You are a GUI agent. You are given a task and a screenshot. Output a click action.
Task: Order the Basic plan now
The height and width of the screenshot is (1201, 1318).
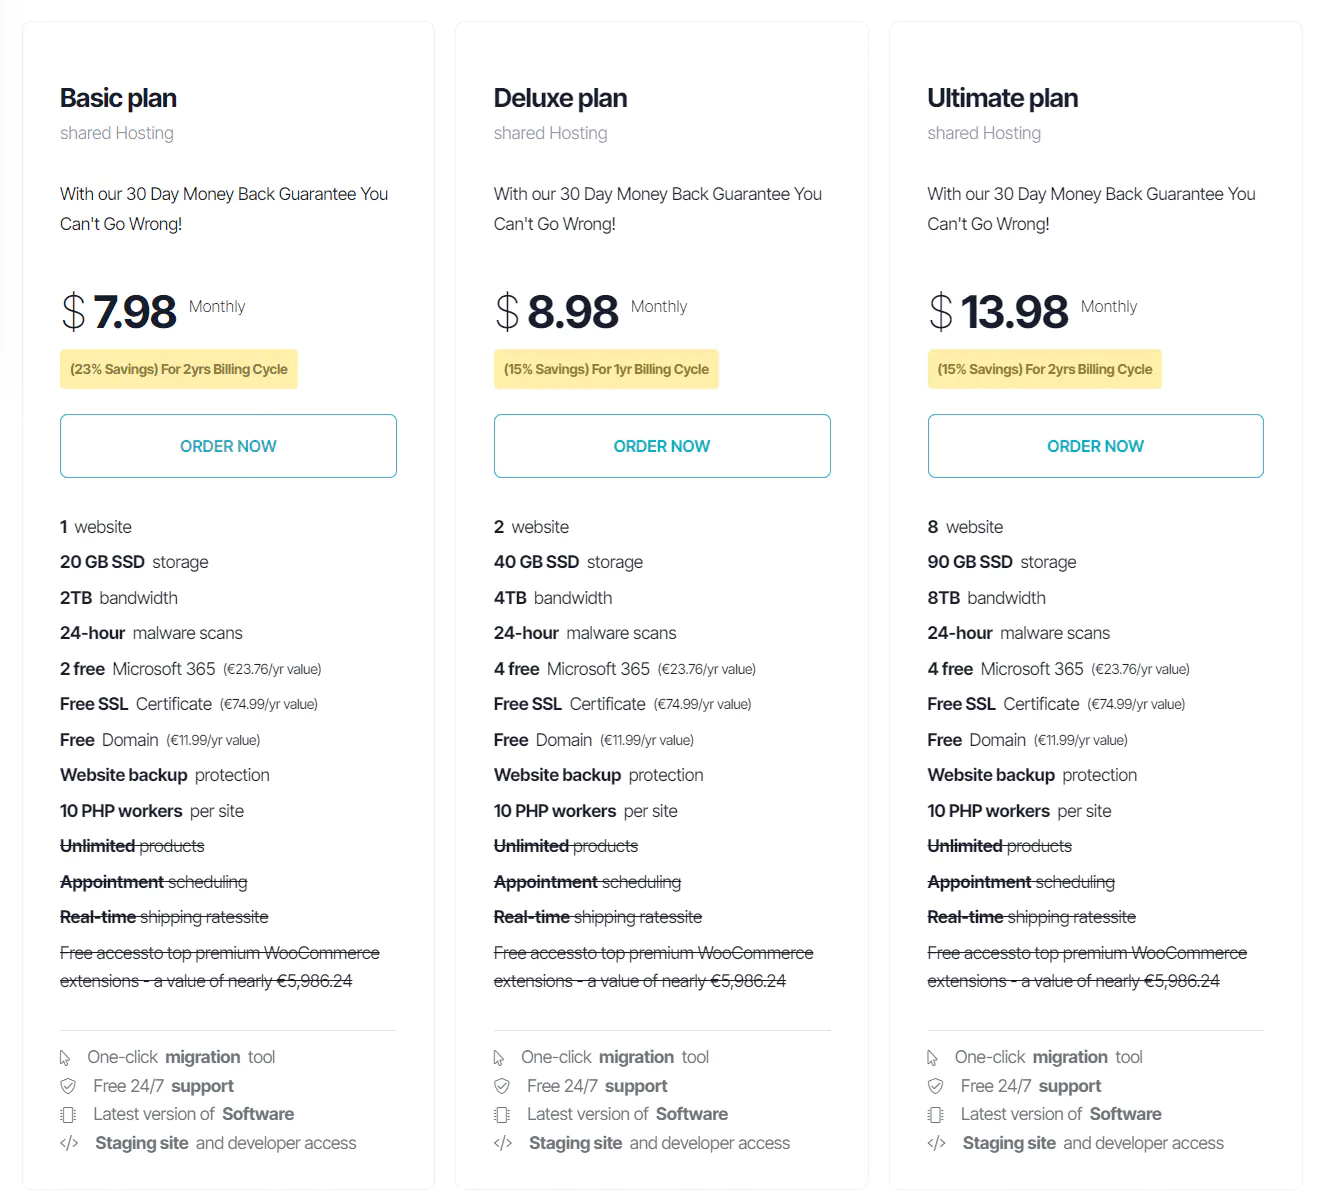pyautogui.click(x=228, y=446)
